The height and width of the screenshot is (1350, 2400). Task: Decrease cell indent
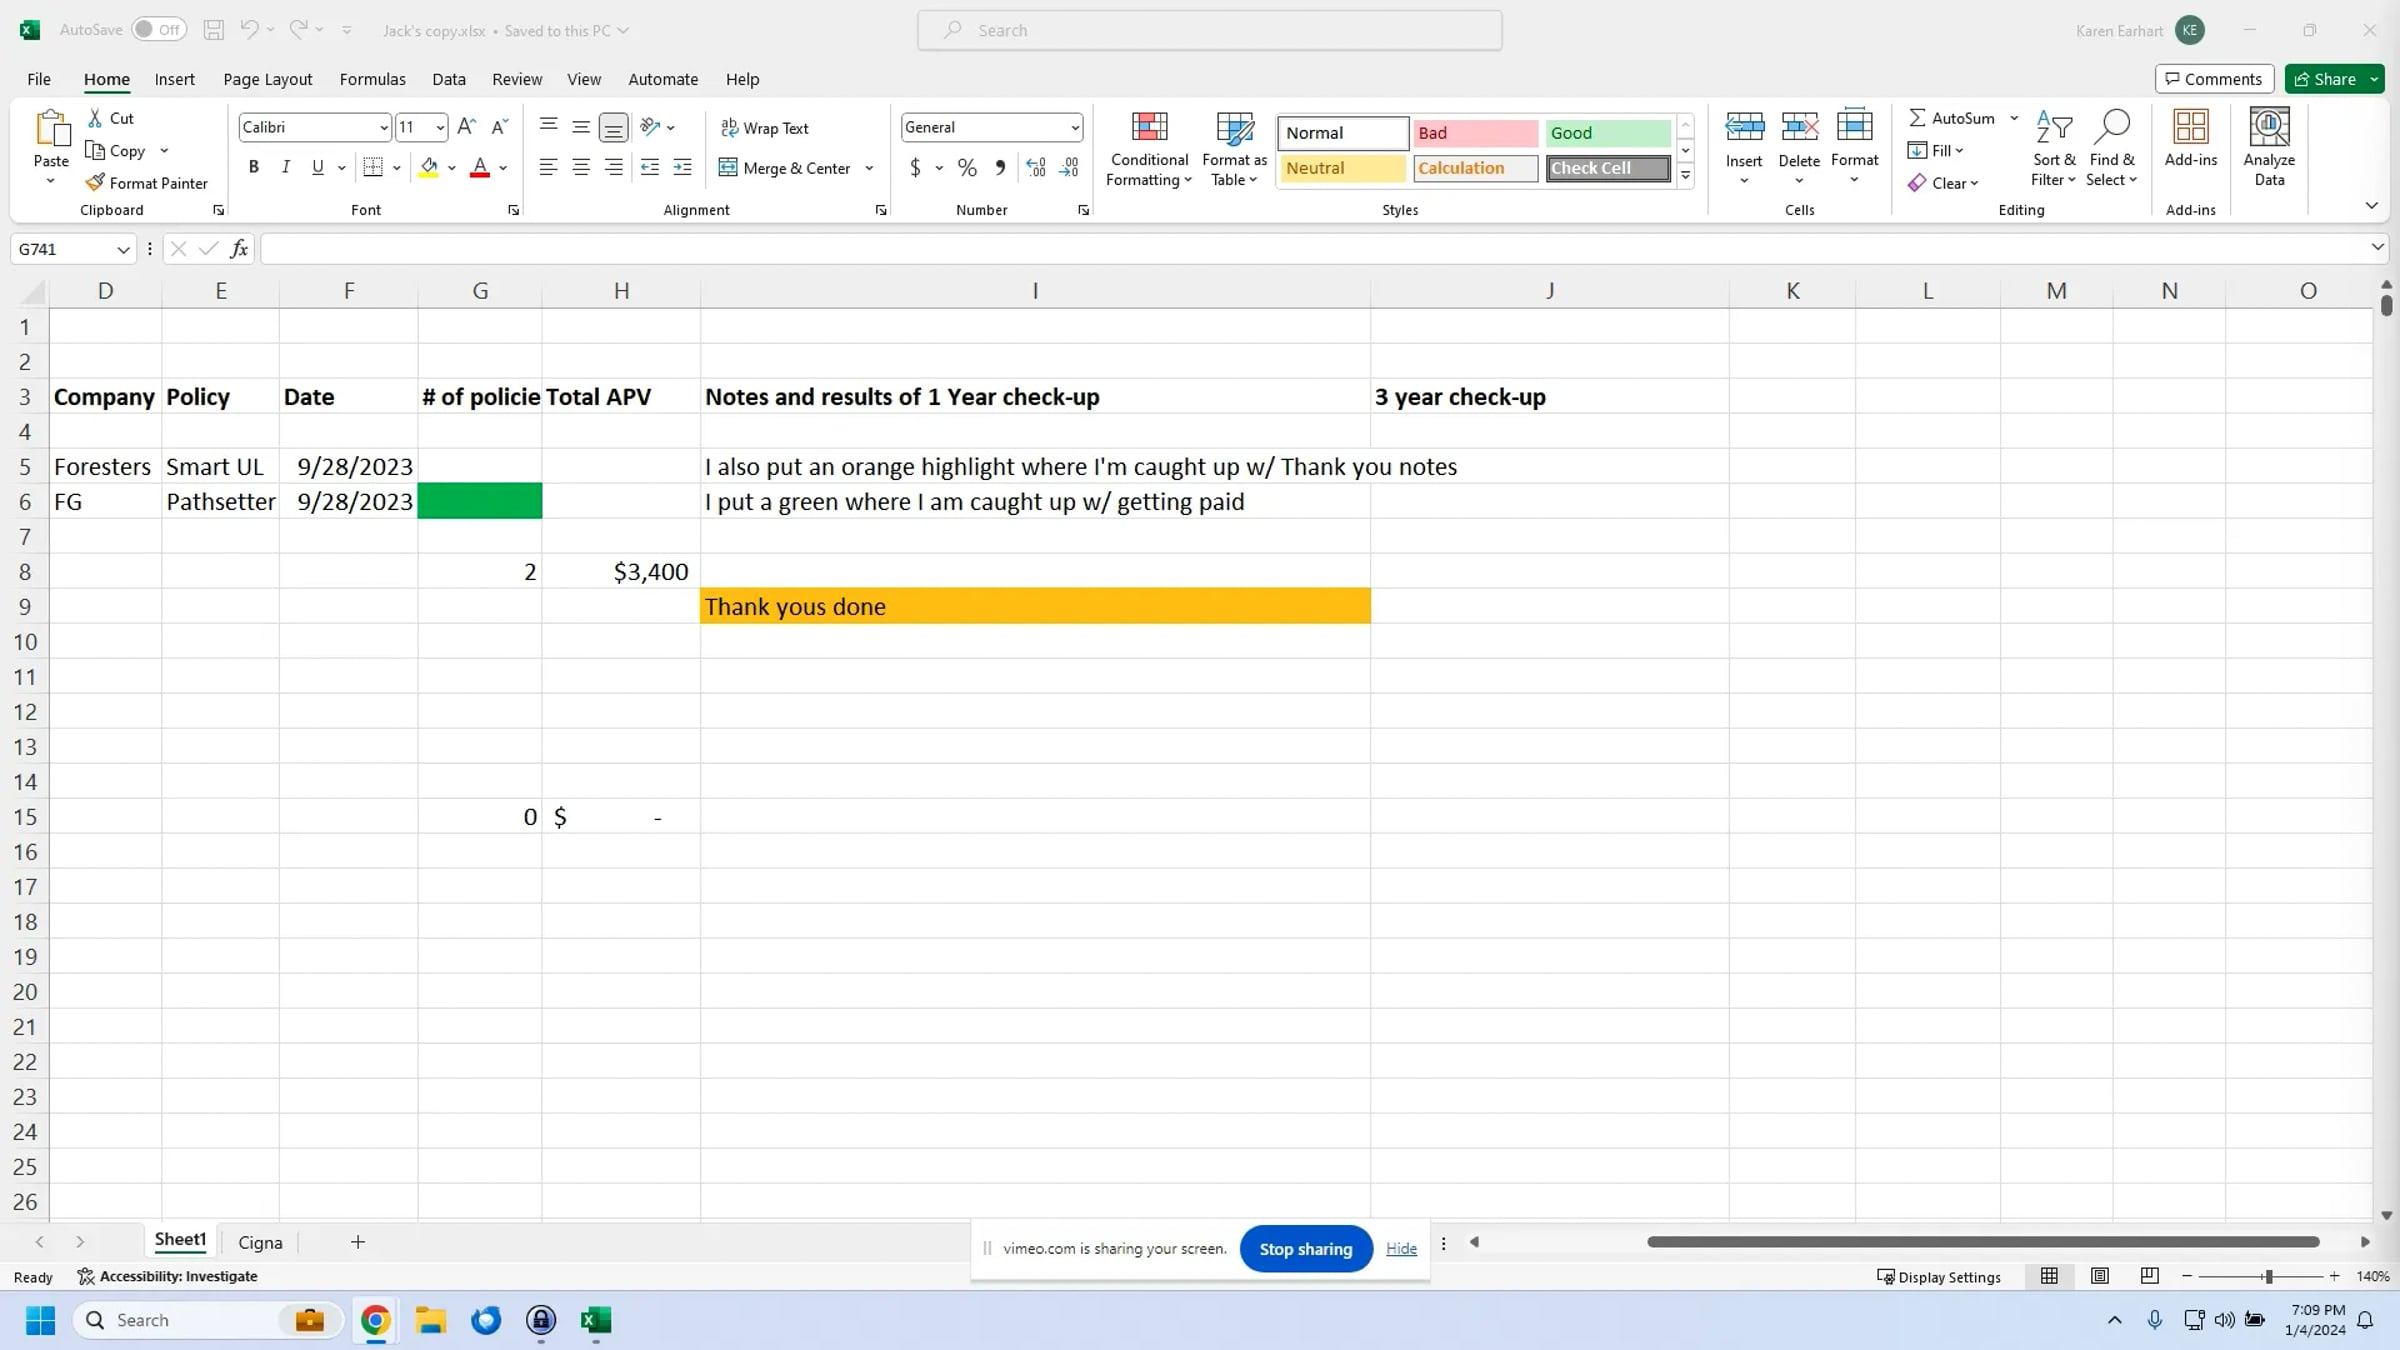650,168
